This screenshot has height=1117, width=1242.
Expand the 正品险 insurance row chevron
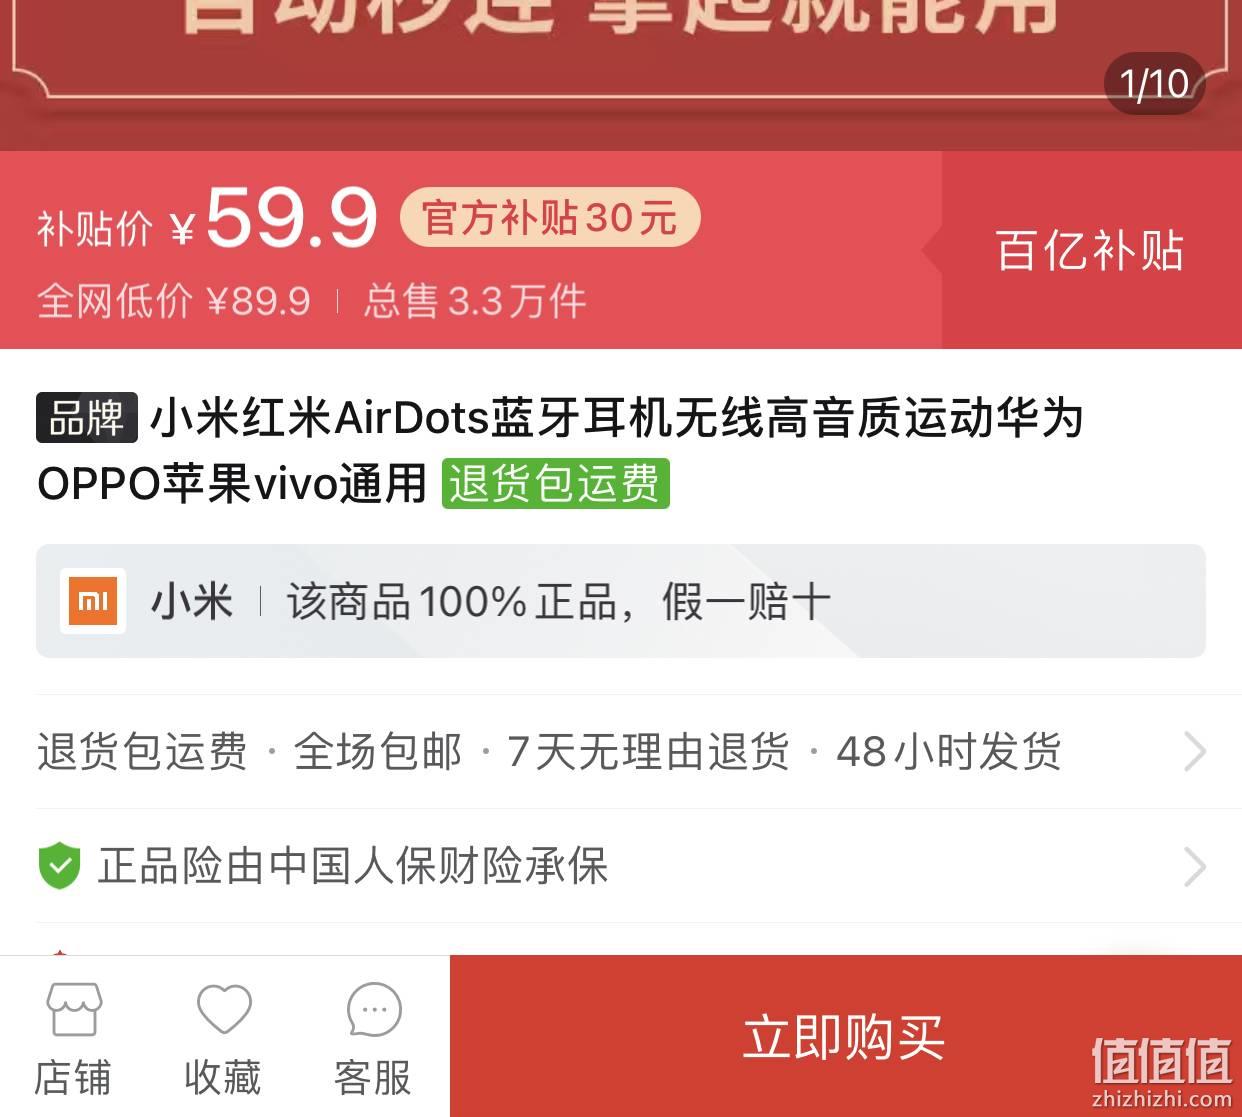1195,867
